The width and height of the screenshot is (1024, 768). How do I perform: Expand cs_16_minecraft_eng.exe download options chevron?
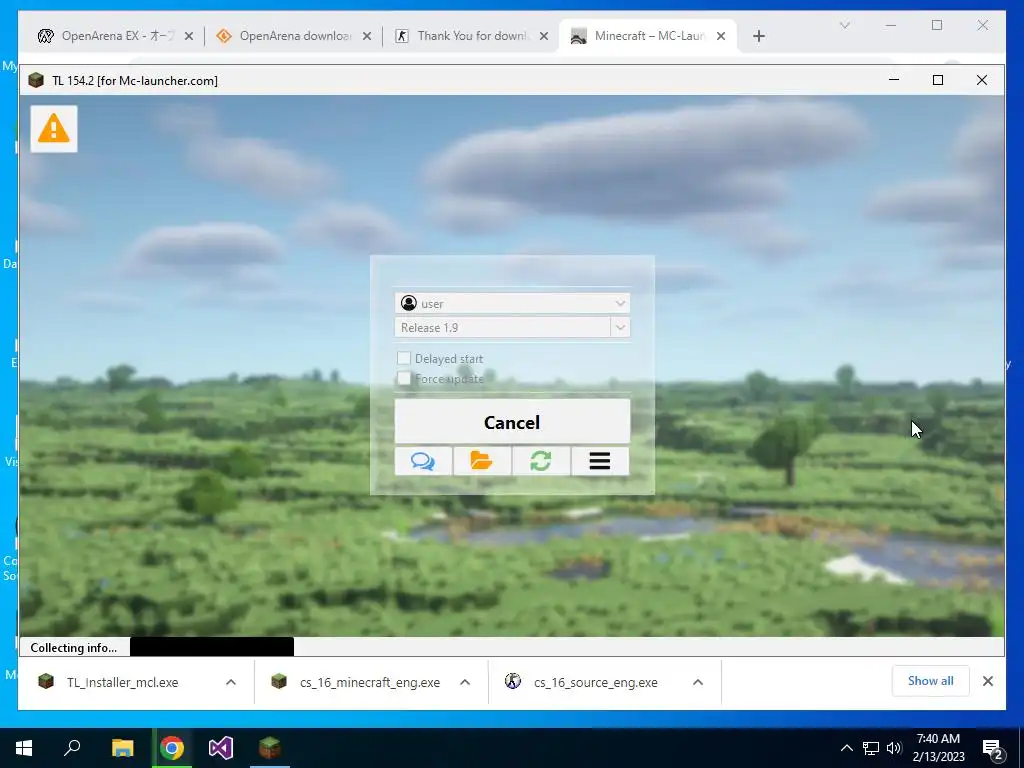coord(465,682)
